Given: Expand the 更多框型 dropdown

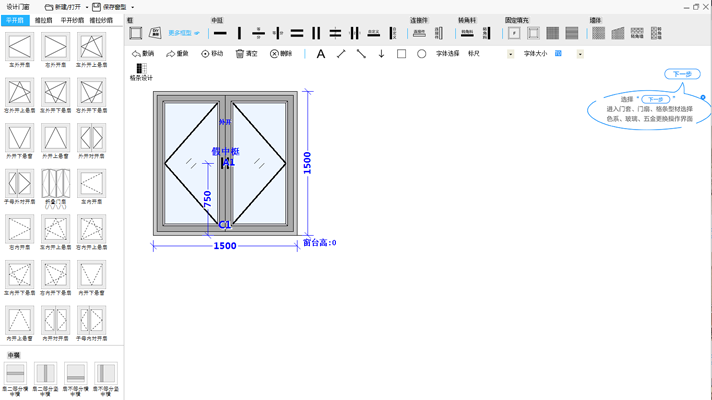Looking at the screenshot, I should tap(183, 34).
